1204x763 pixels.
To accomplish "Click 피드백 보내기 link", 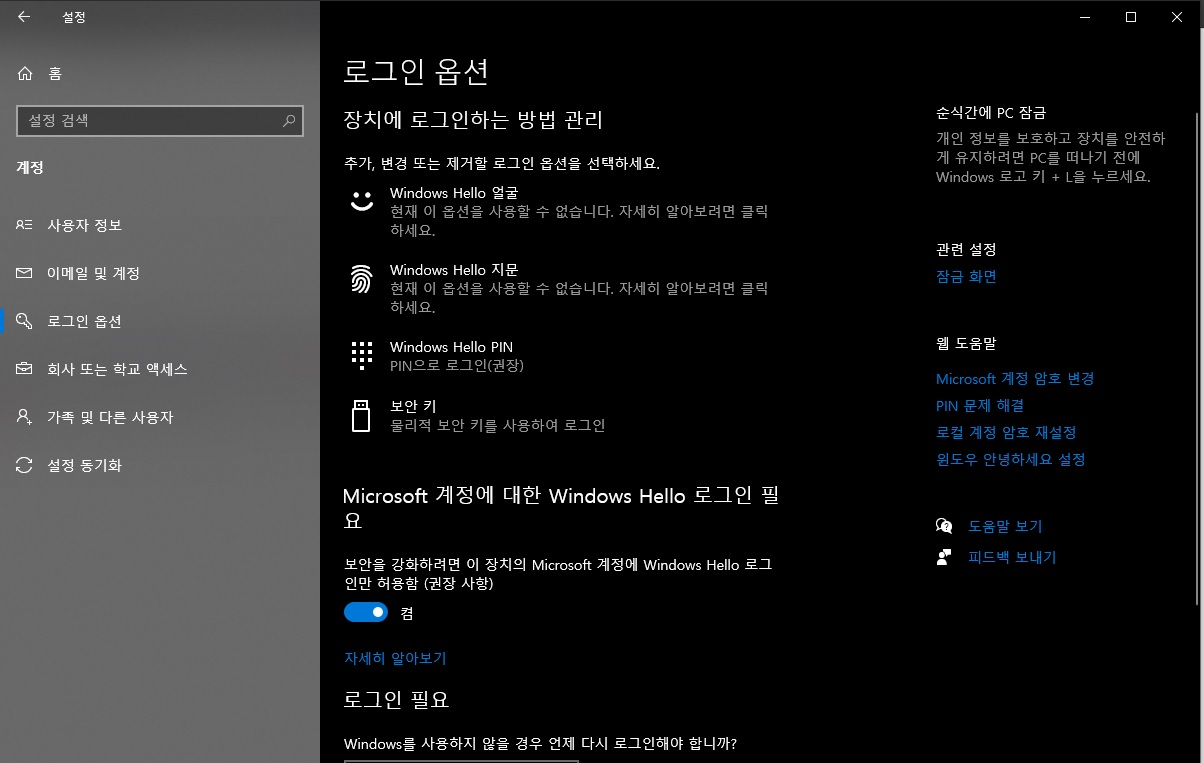I will tap(1012, 557).
